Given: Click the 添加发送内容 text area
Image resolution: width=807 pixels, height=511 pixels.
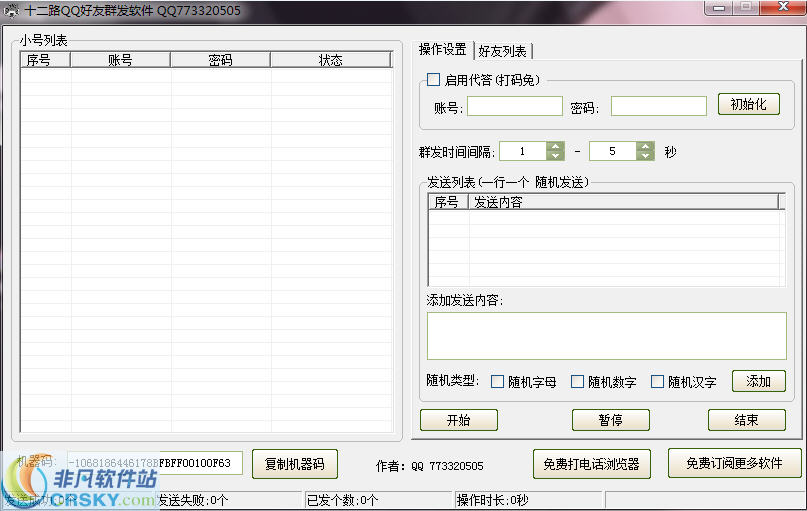Looking at the screenshot, I should (607, 336).
